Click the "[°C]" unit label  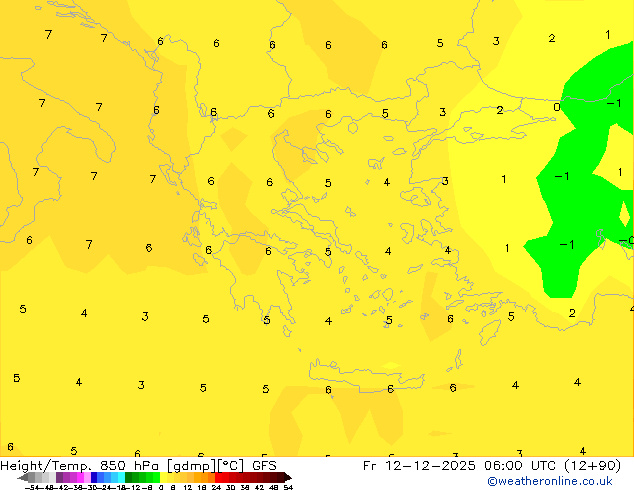pos(231,466)
